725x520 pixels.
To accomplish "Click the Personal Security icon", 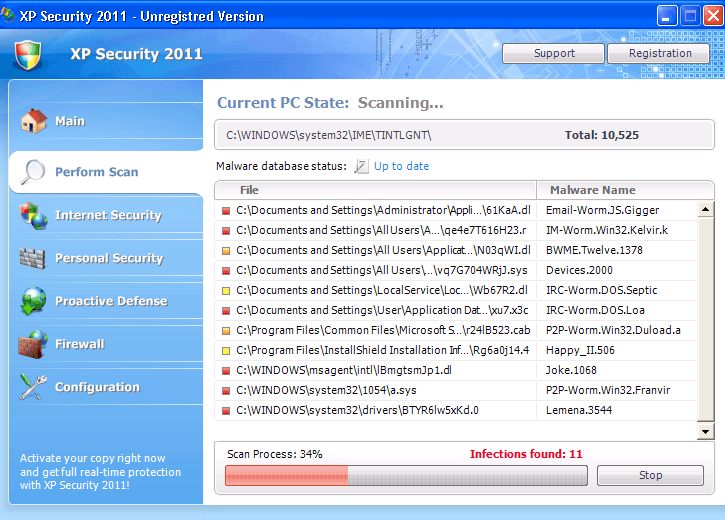I will tap(34, 258).
